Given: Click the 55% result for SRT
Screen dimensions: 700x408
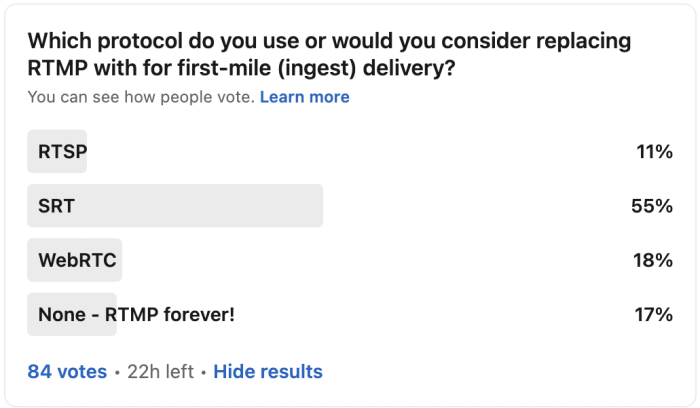Looking at the screenshot, I should [x=653, y=206].
